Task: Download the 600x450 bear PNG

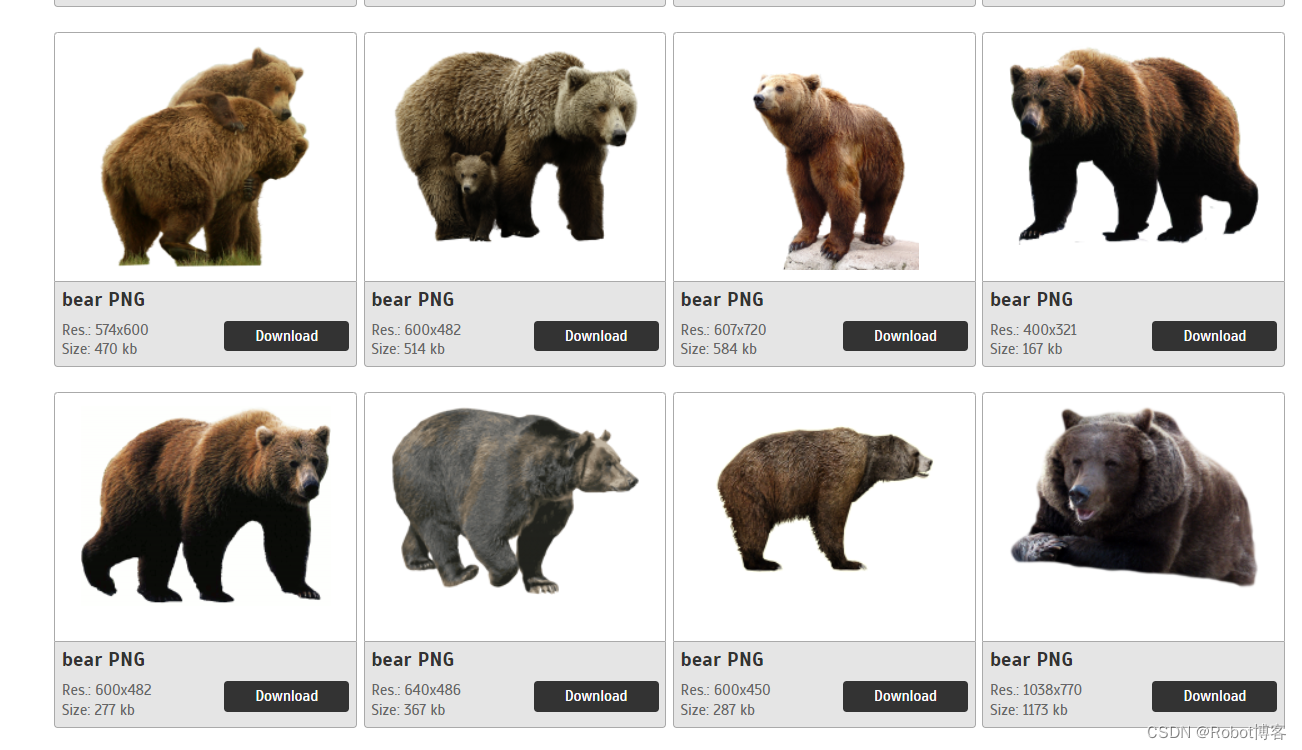Action: click(905, 696)
